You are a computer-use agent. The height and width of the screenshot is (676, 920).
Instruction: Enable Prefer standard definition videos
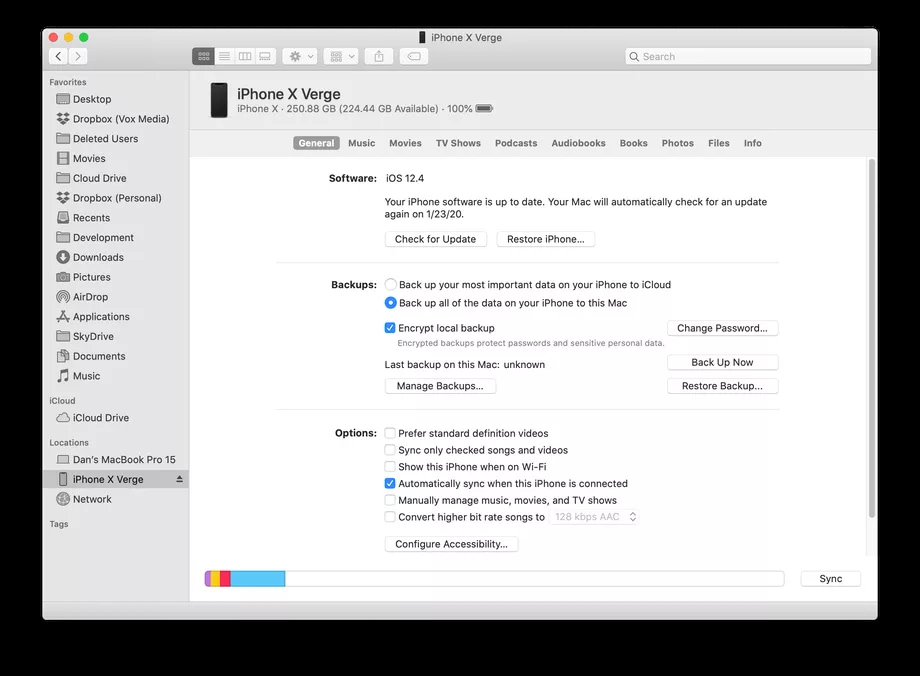tap(390, 433)
